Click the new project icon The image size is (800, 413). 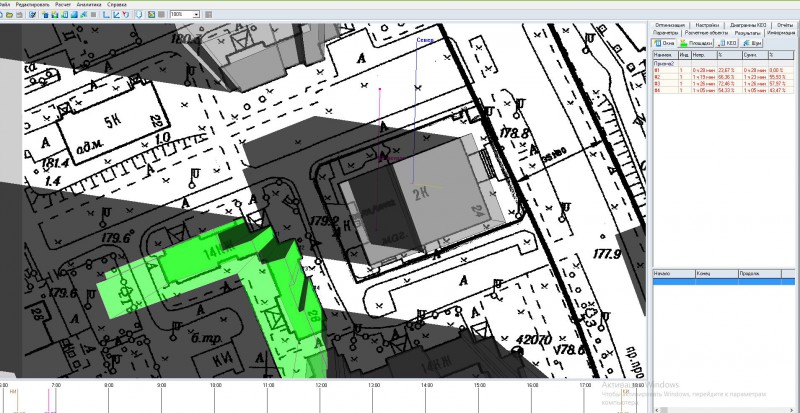(x=1, y=14)
